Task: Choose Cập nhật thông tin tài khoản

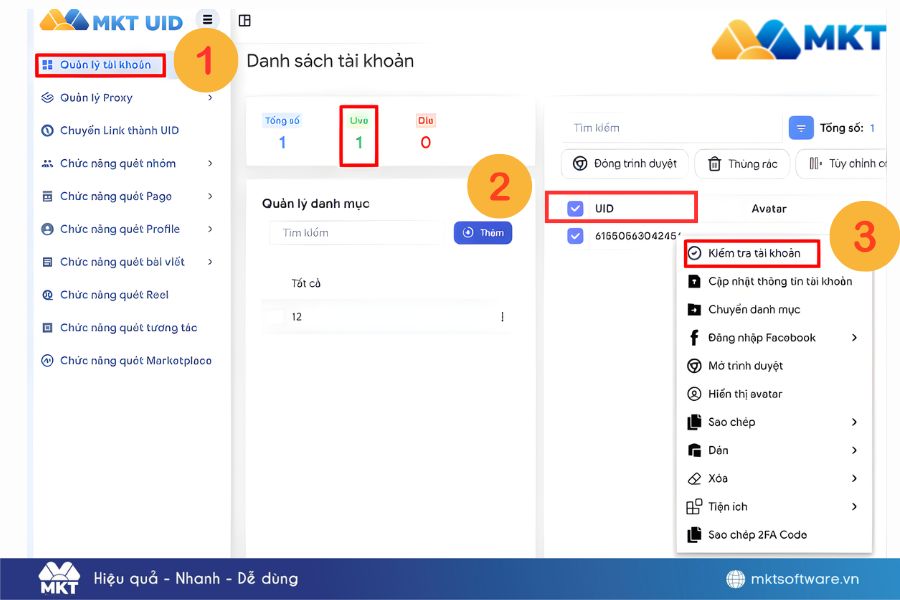Action: [x=779, y=282]
